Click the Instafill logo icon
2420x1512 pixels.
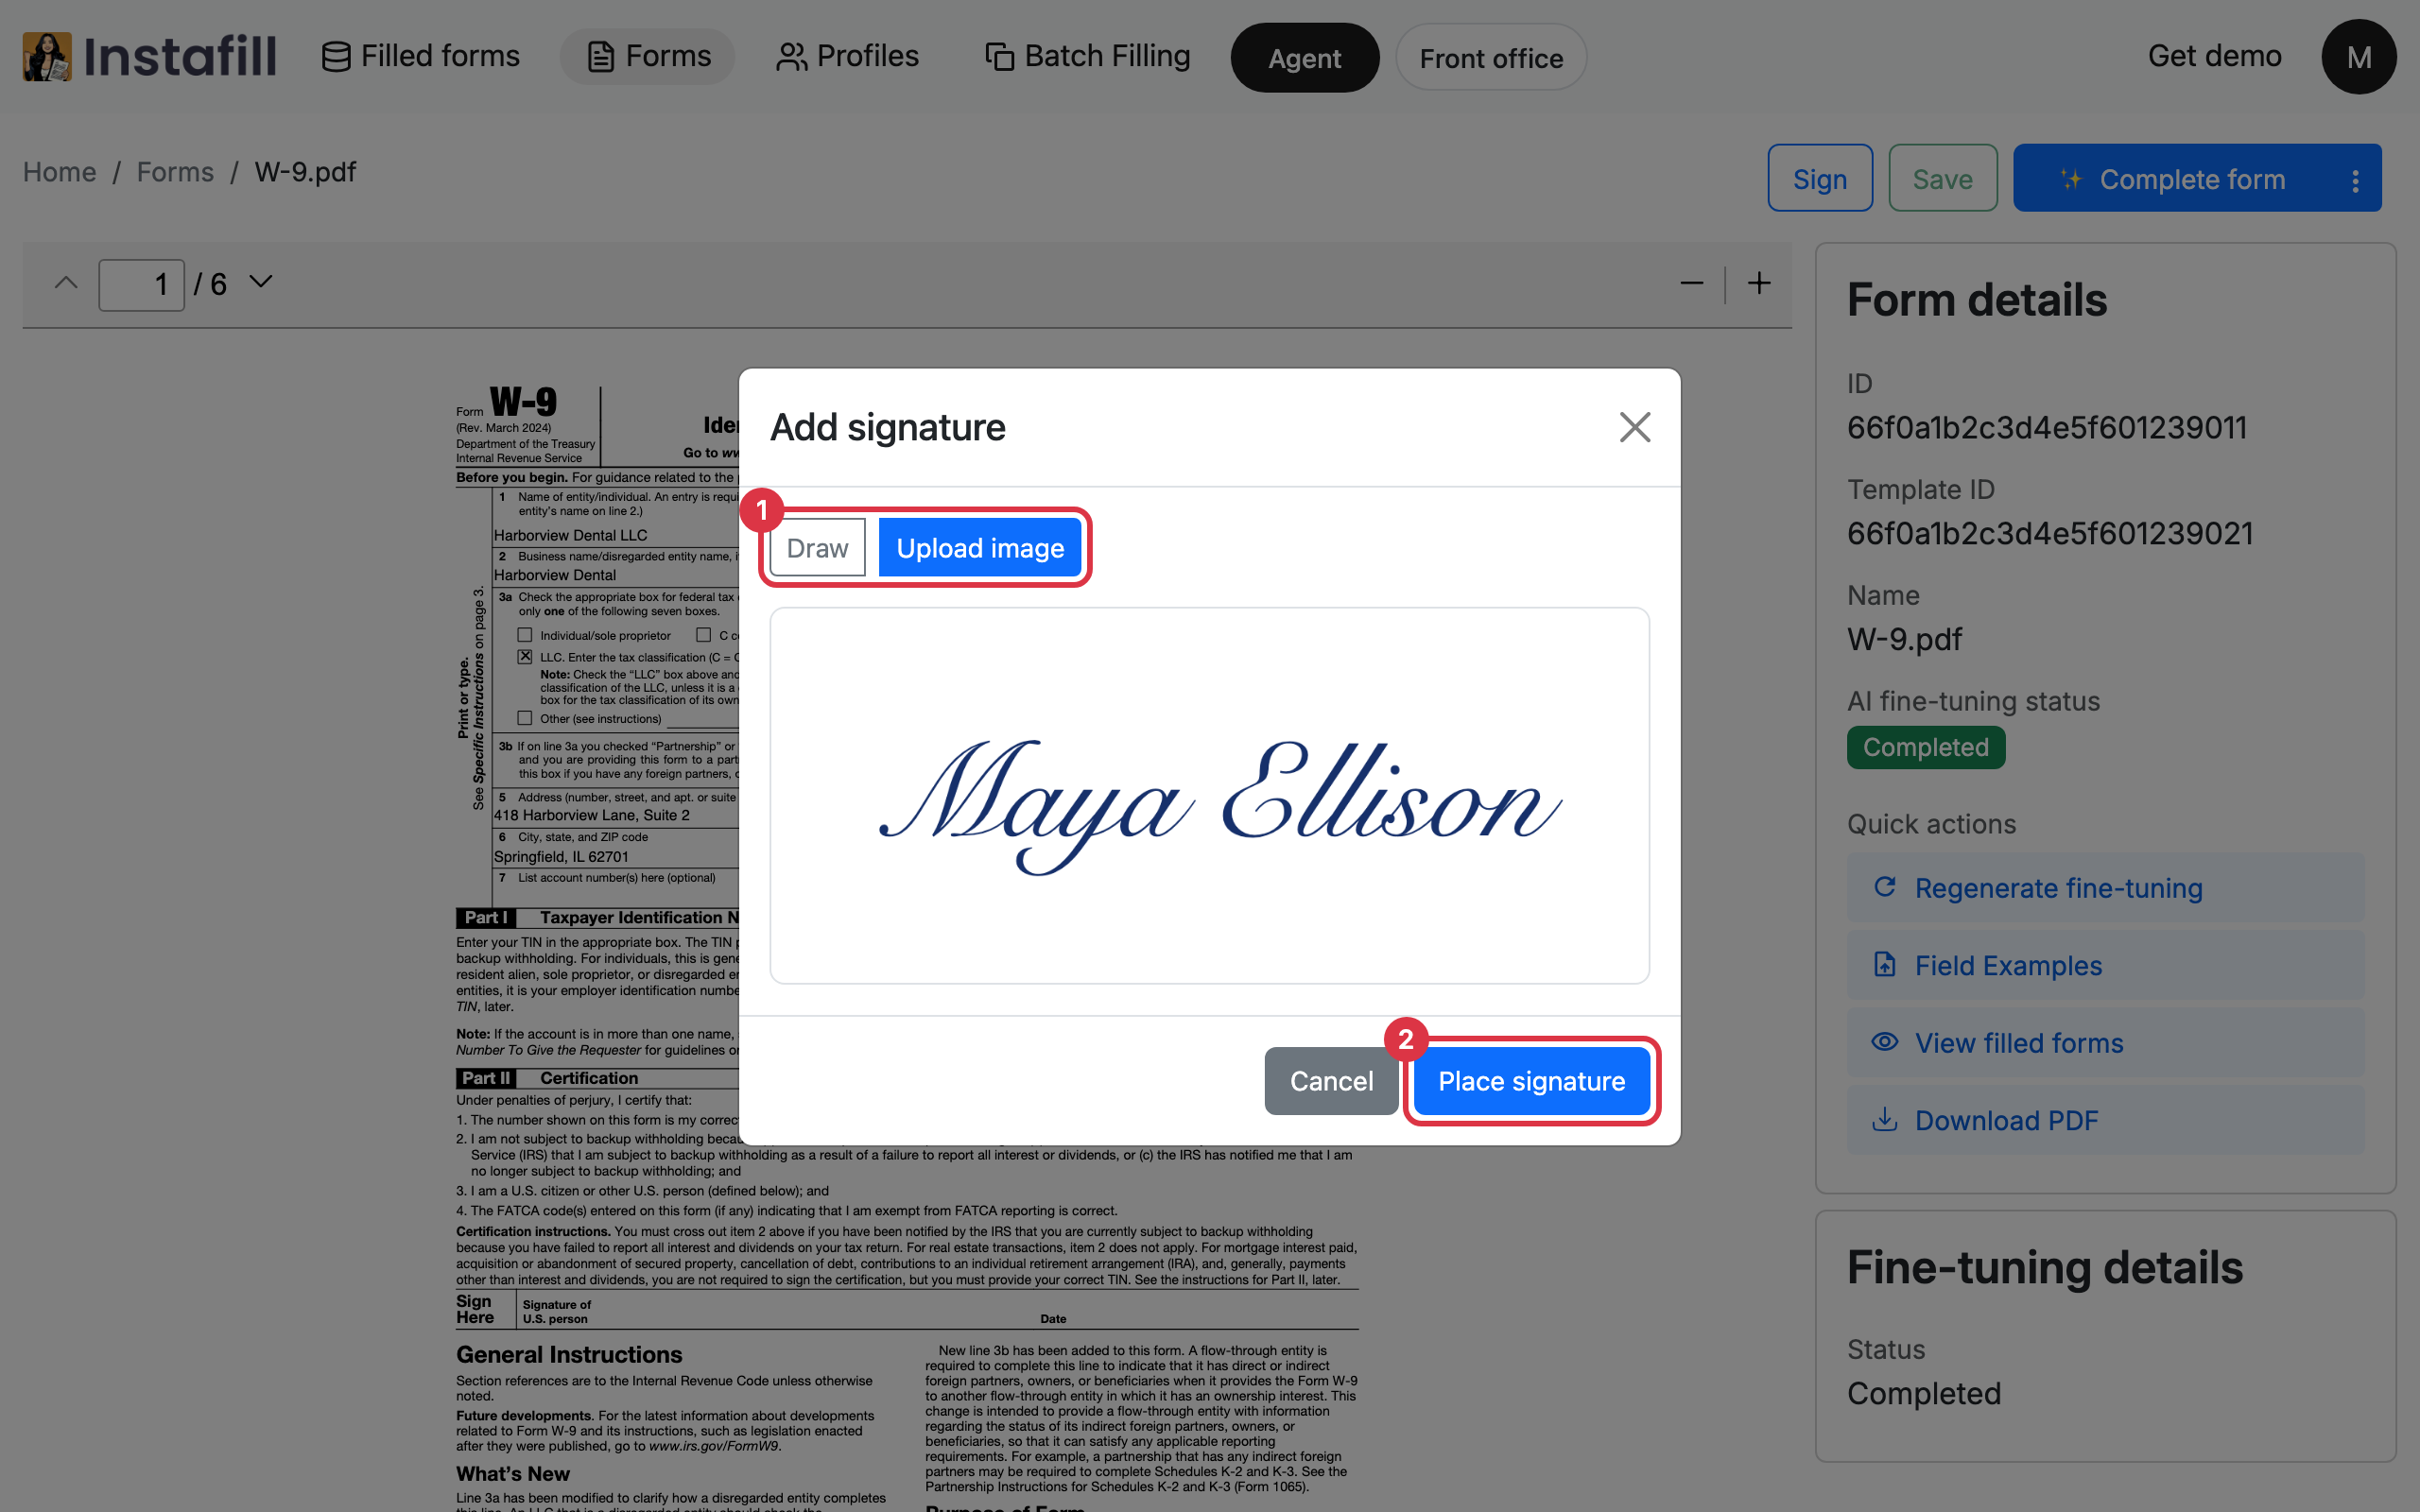point(47,56)
